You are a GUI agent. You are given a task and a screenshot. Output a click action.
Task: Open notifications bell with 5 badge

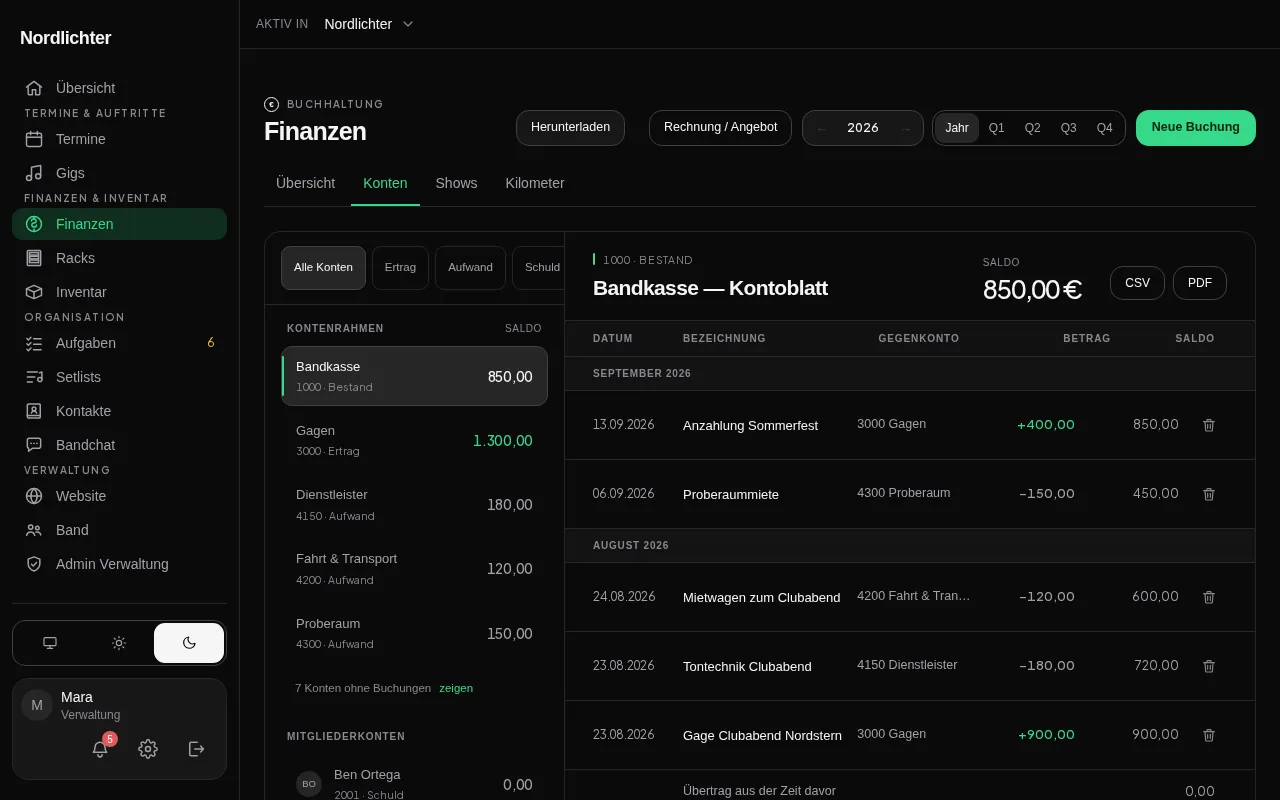(100, 749)
